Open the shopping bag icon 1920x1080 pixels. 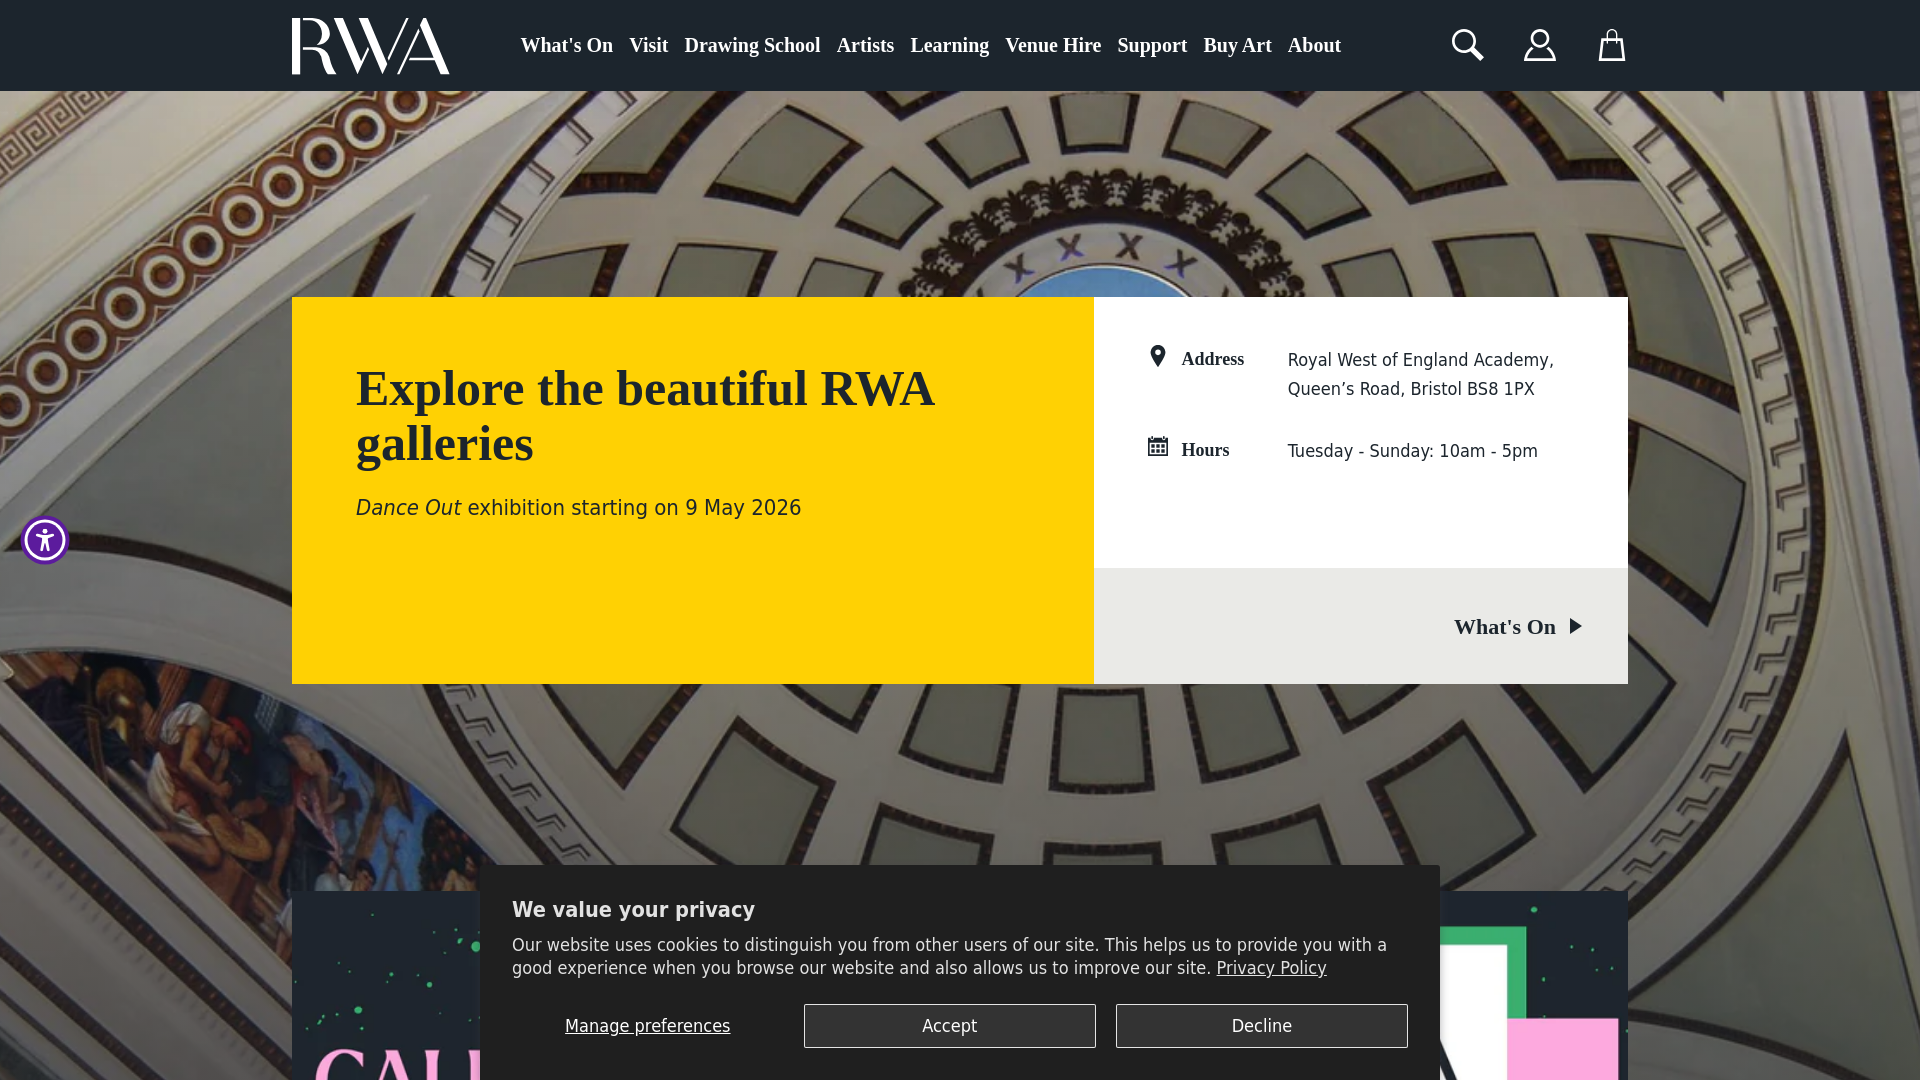[x=1612, y=45]
